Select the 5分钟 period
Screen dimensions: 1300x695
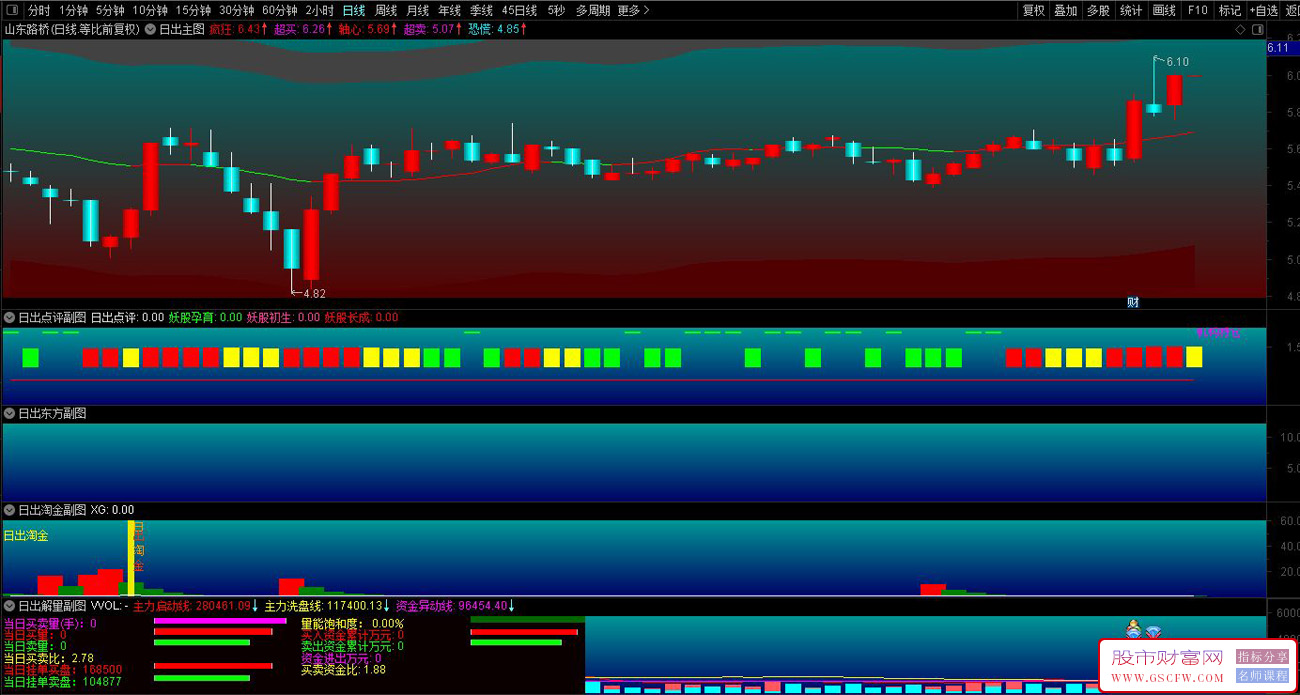[110, 10]
